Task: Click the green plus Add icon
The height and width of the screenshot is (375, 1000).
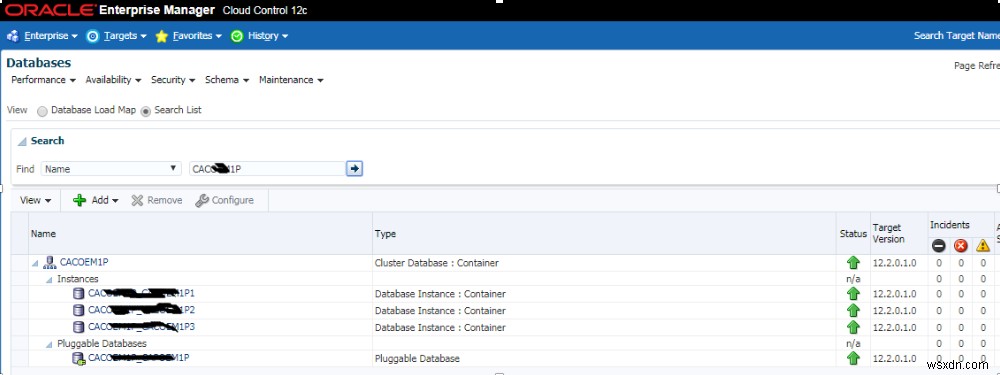Action: (80, 200)
